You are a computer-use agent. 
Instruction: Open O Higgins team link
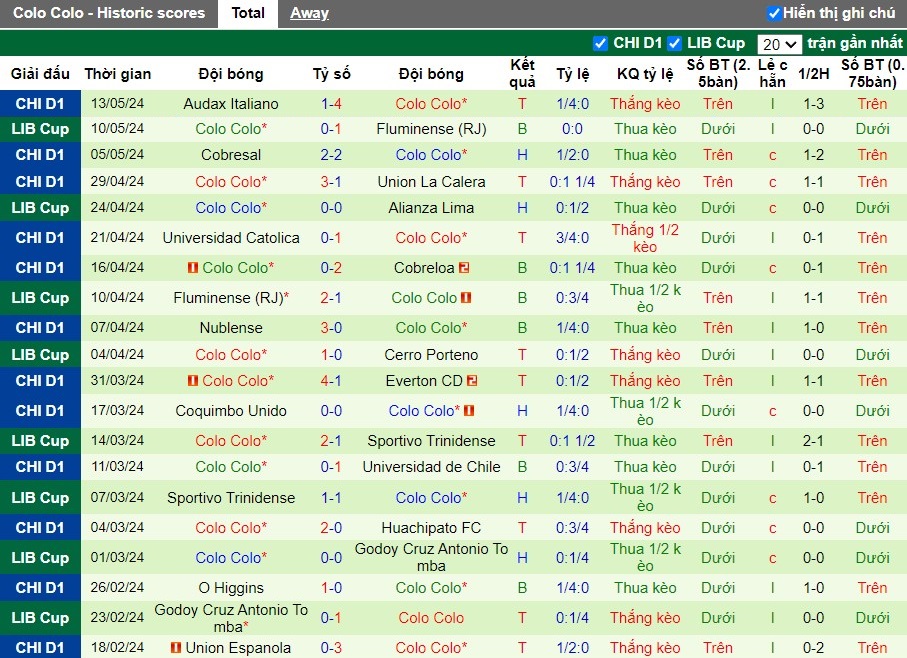231,588
